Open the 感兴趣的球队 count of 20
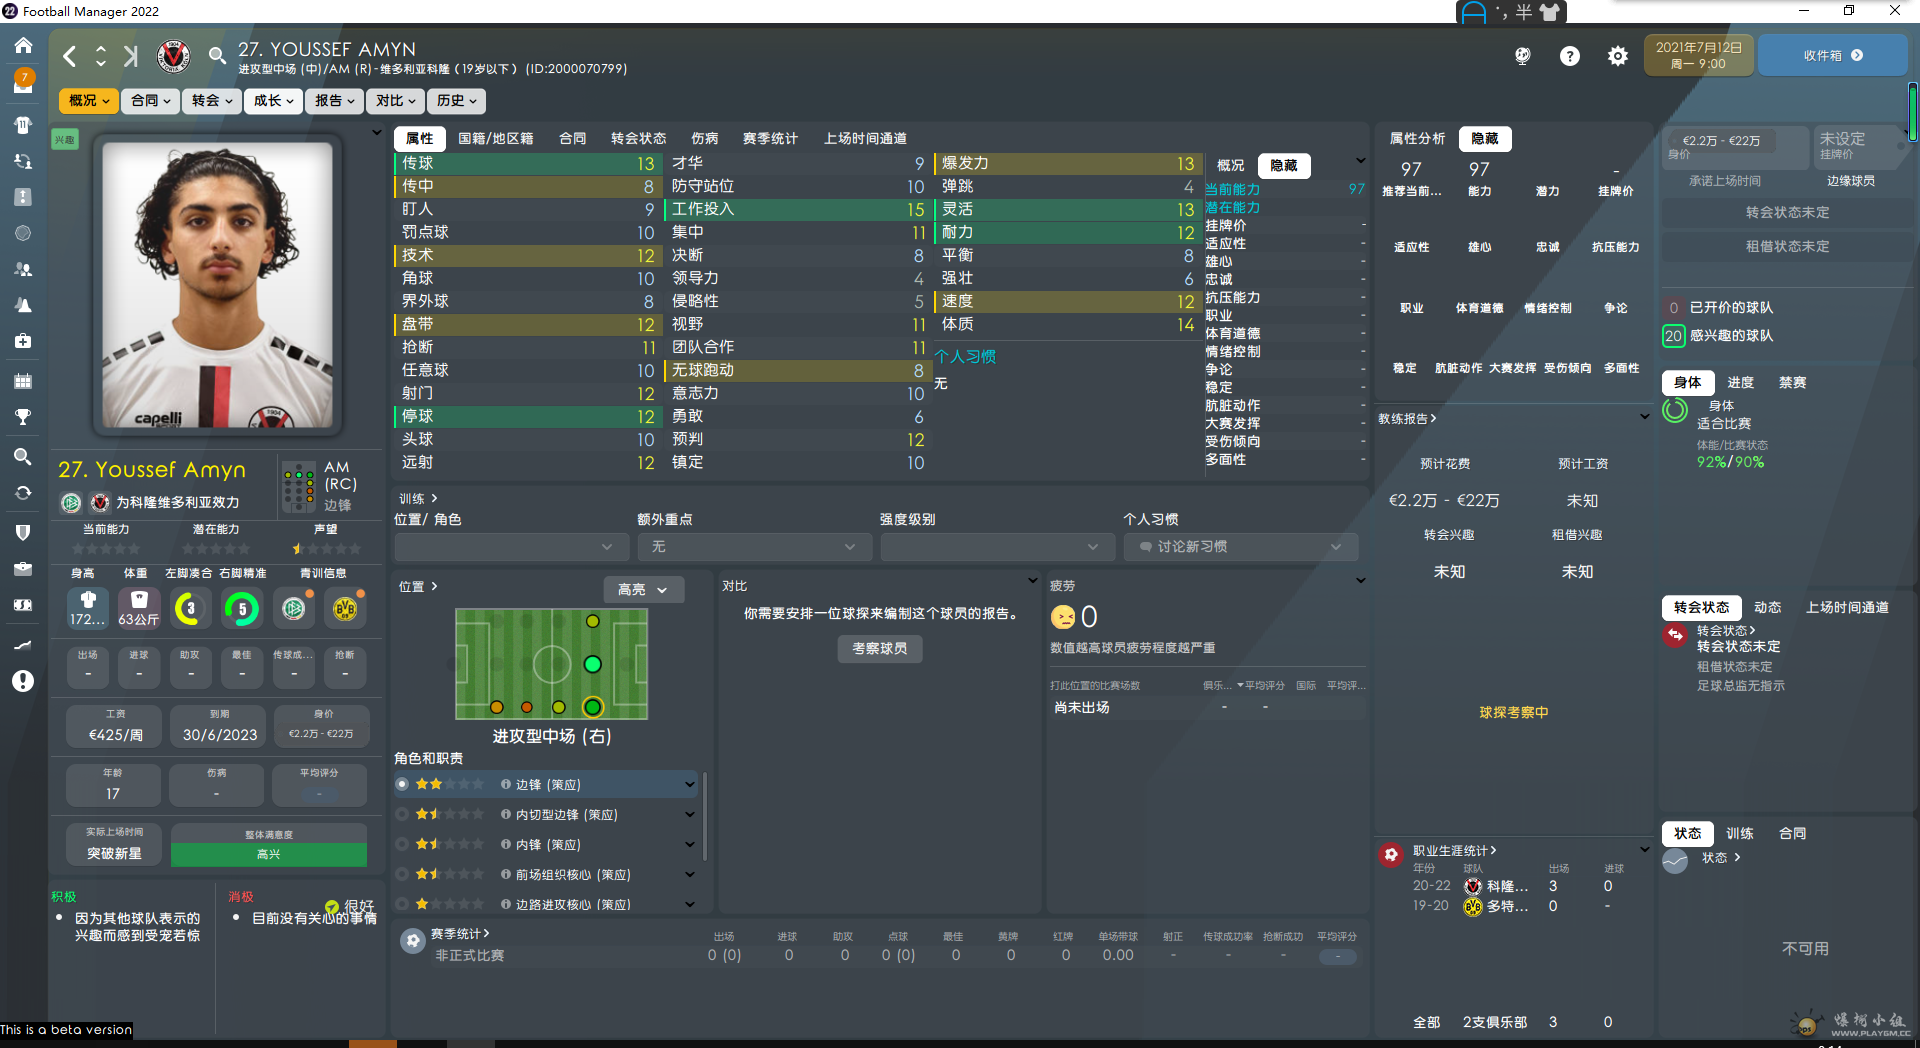Screen dimensions: 1920x1048 [1674, 336]
